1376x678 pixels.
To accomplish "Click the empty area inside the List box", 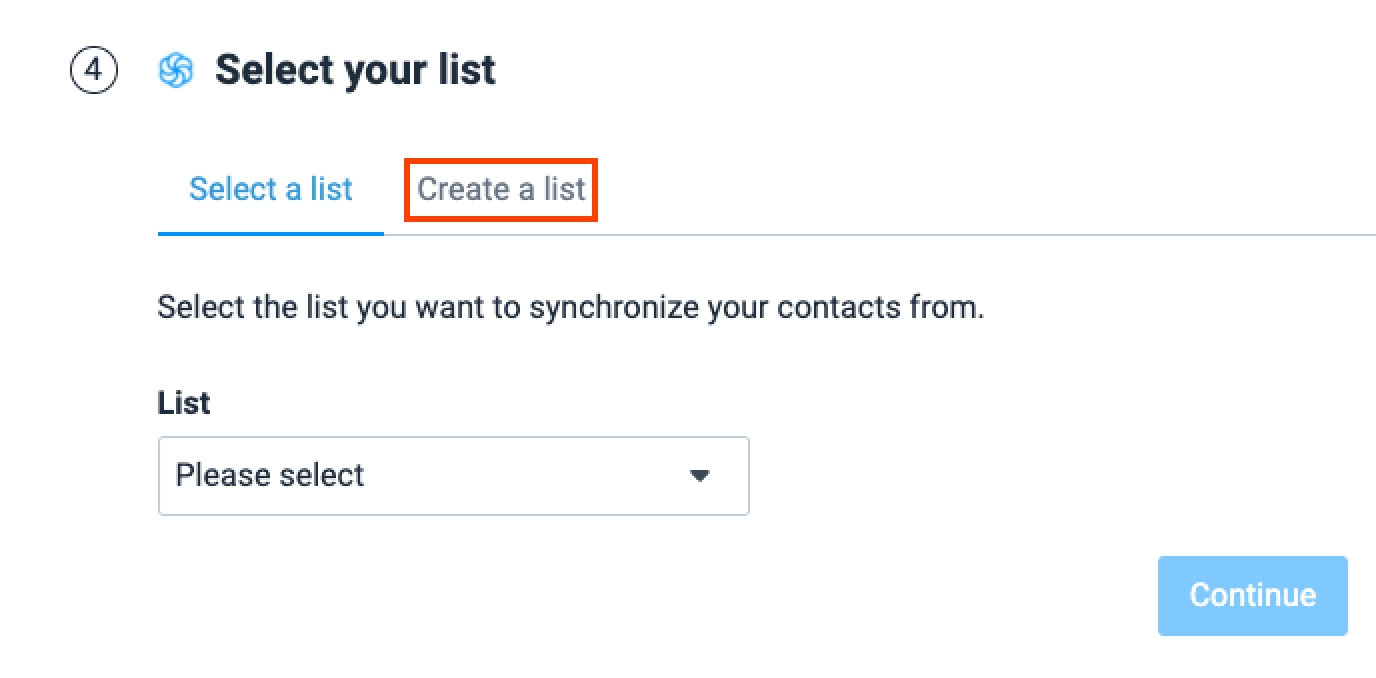I will (x=525, y=475).
